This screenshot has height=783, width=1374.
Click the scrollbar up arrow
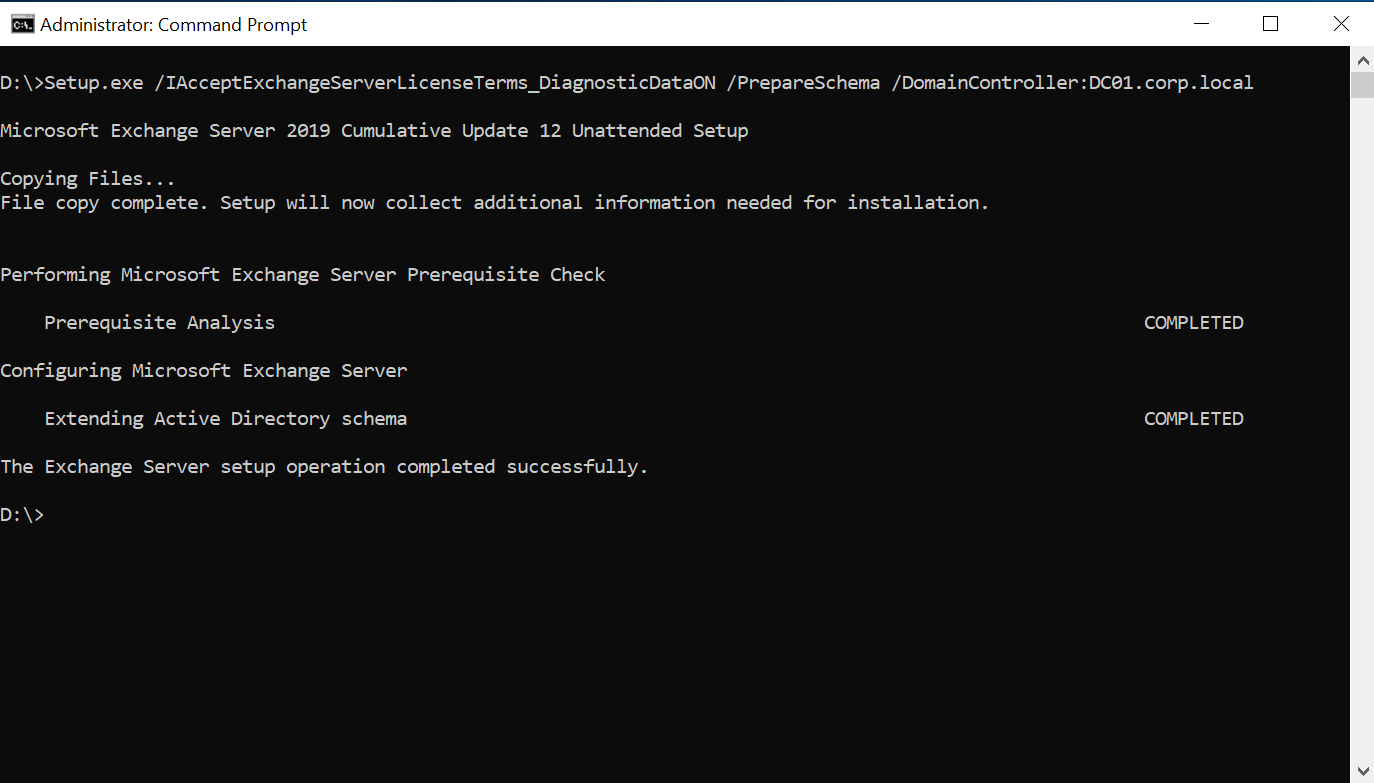pos(1363,59)
